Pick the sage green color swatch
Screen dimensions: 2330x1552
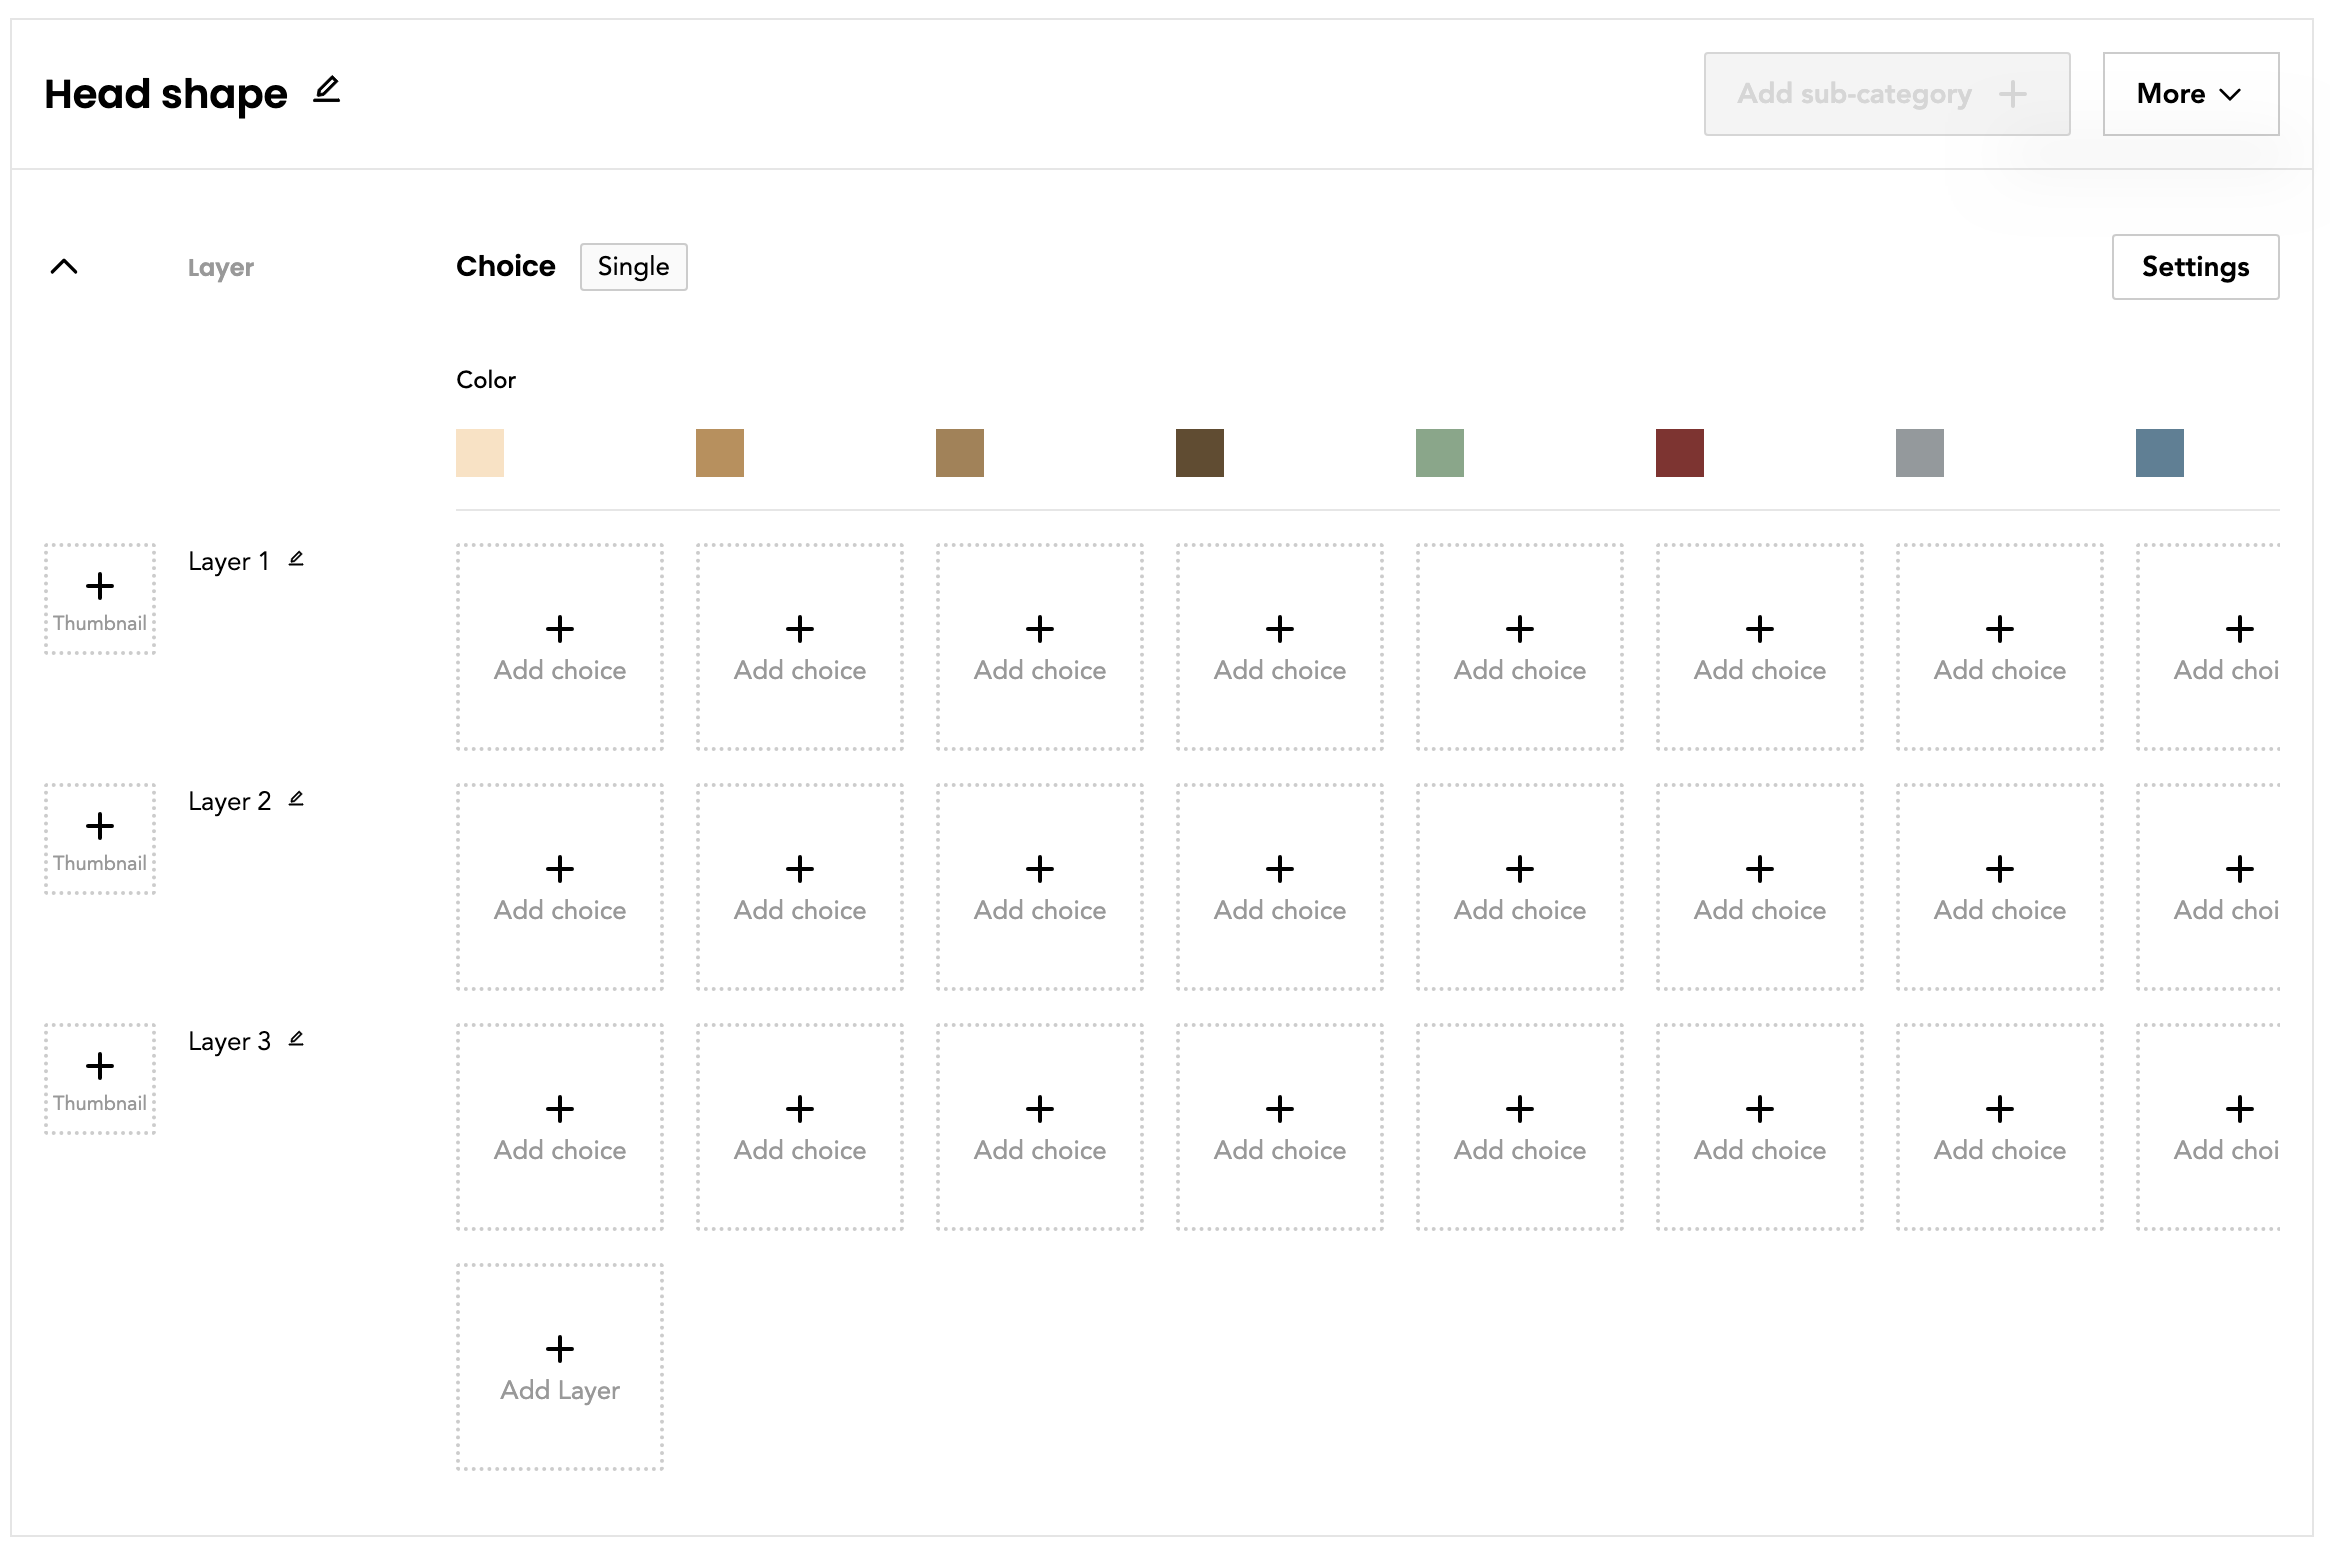(x=1440, y=453)
